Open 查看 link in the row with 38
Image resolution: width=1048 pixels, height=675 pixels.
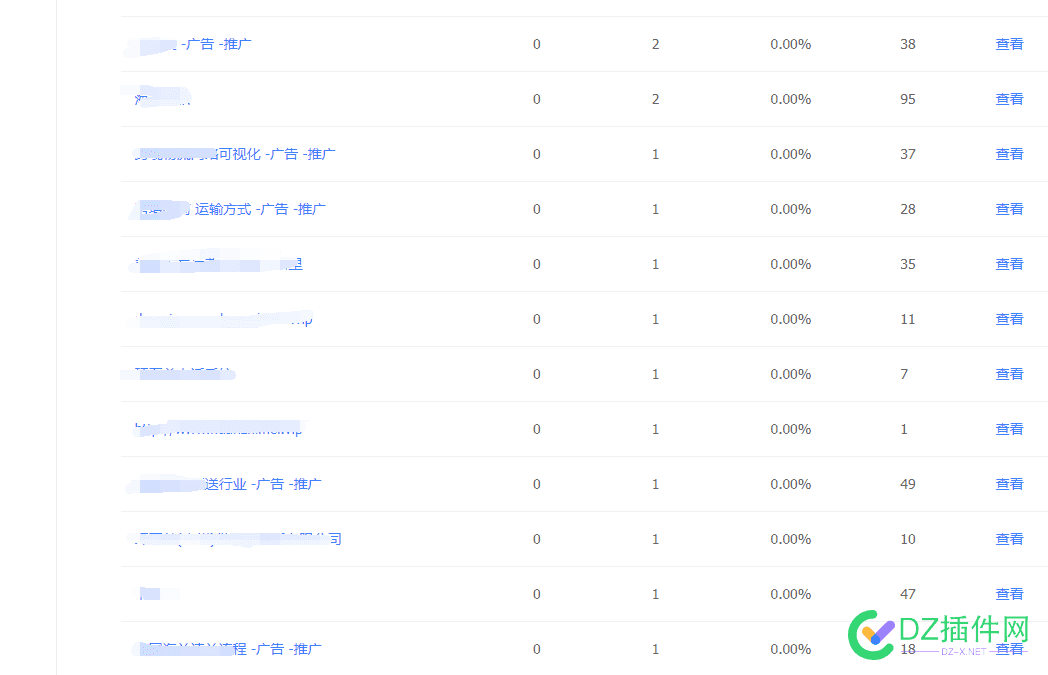click(1009, 44)
